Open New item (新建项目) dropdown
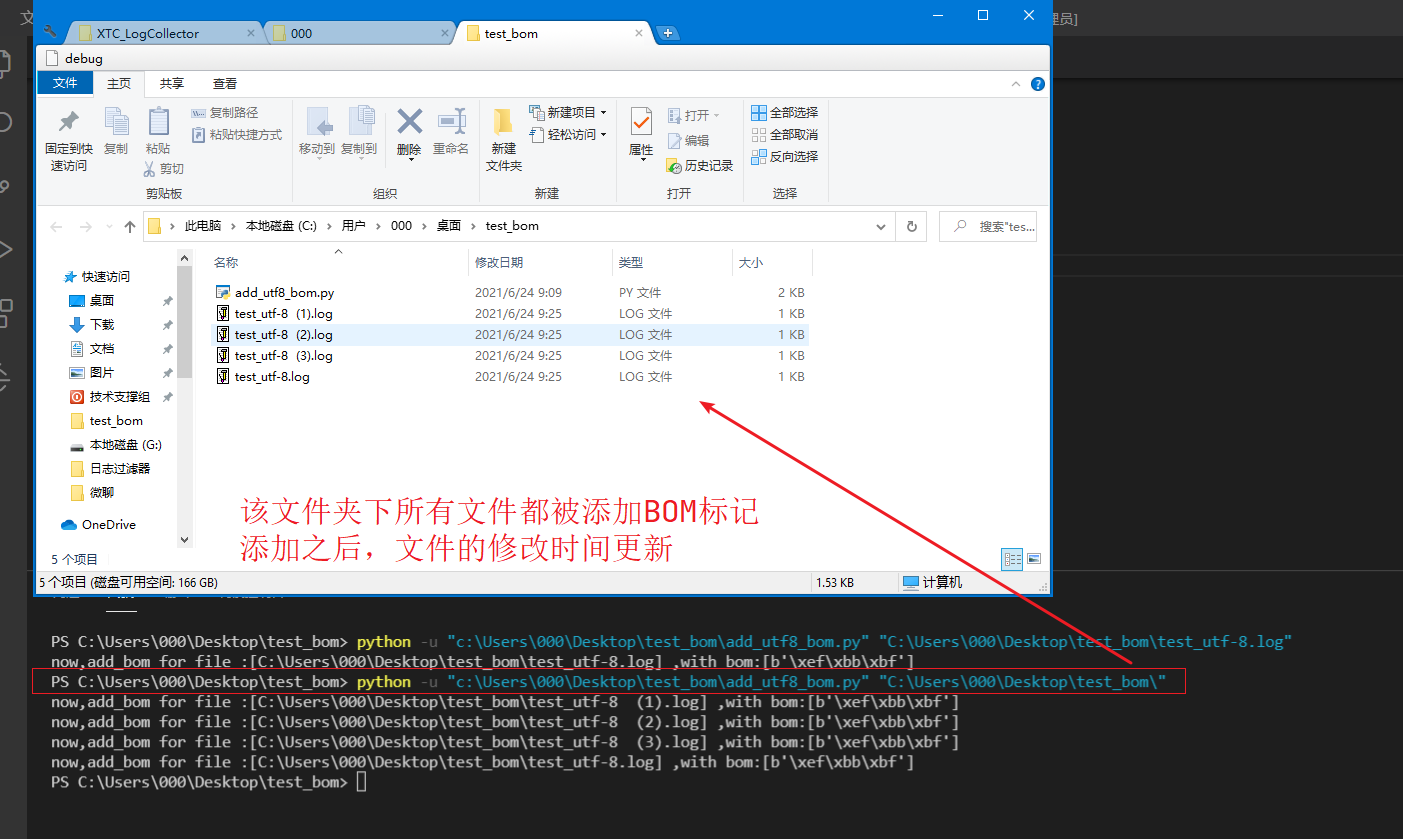This screenshot has width=1403, height=839. 568,112
